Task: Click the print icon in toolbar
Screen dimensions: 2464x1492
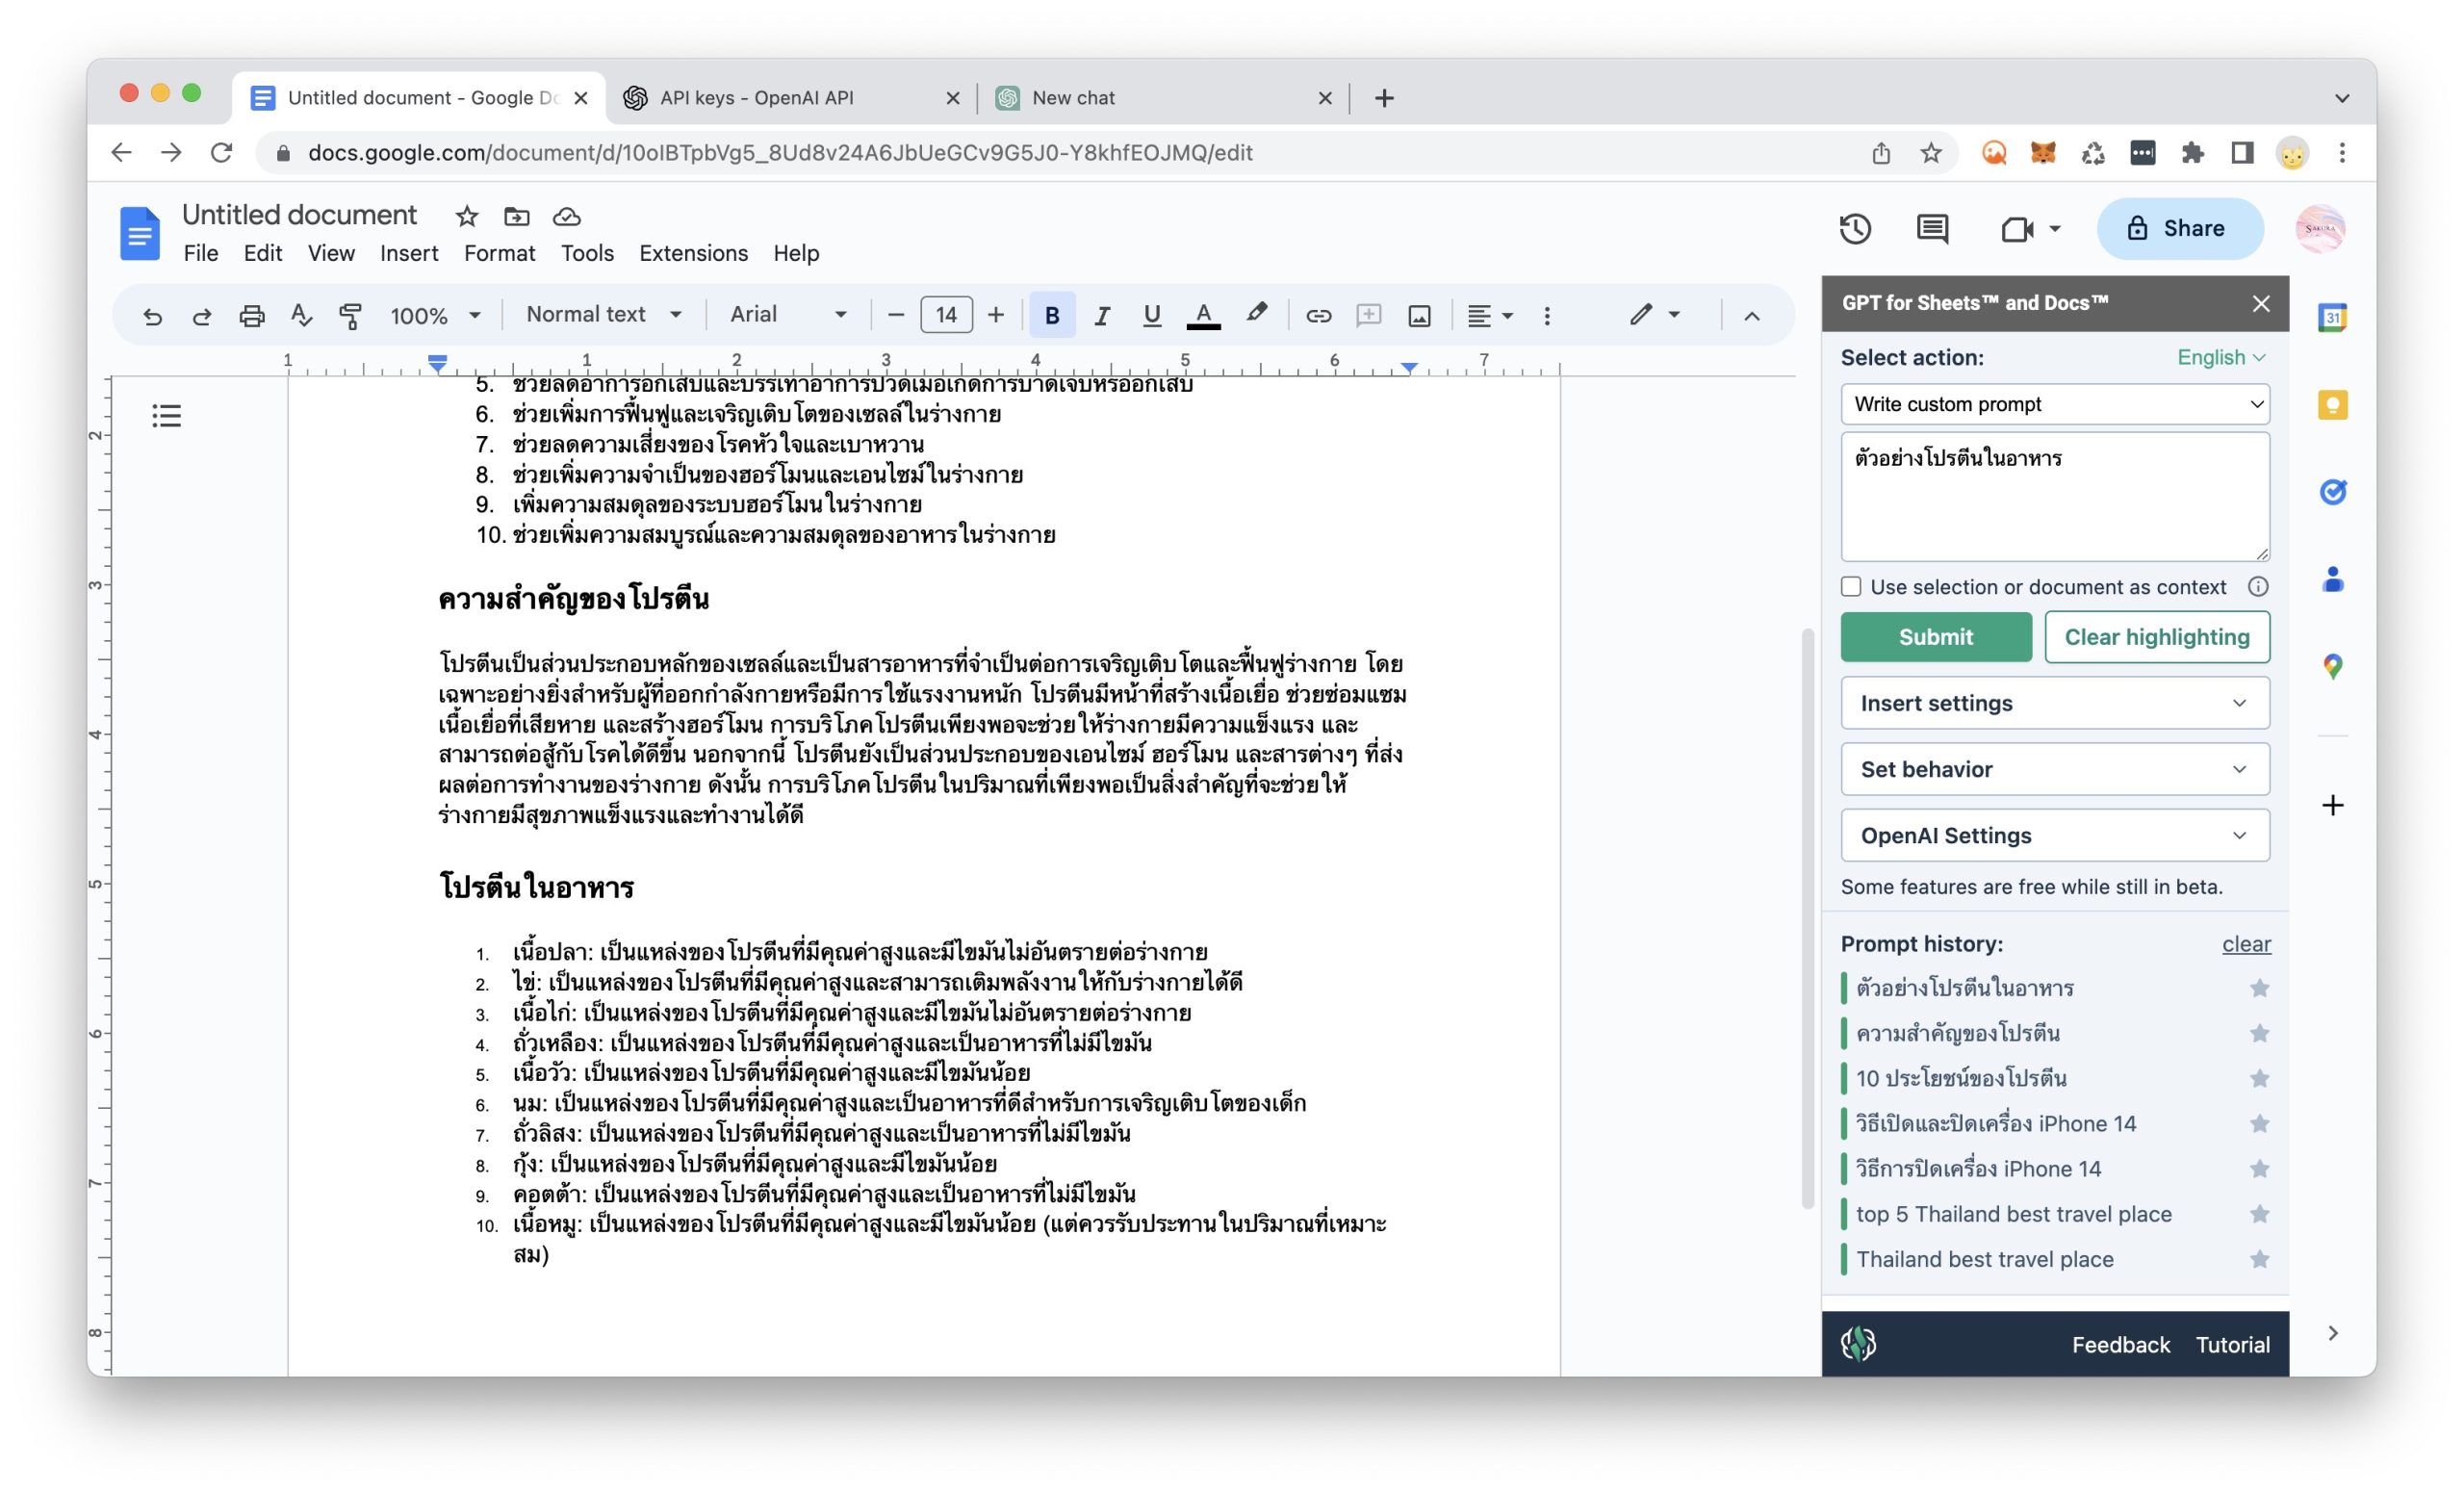Action: pyautogui.click(x=251, y=316)
